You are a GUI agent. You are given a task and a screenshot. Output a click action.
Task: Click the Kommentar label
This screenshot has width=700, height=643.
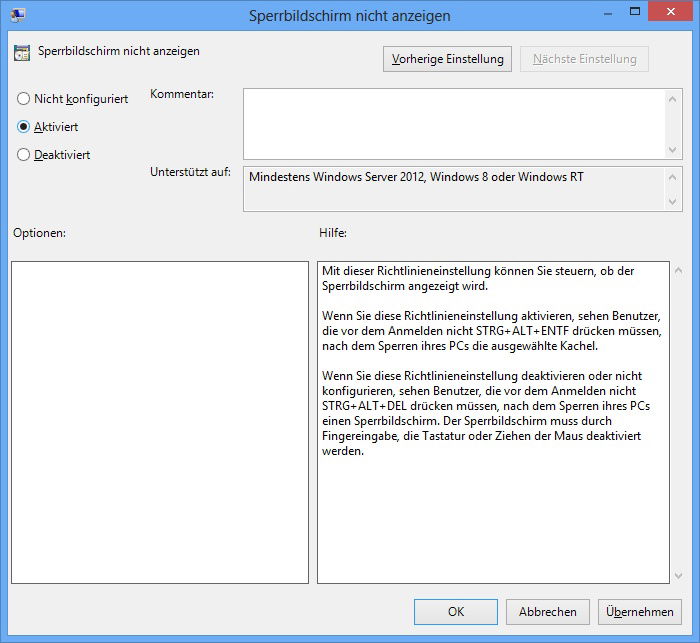182,94
